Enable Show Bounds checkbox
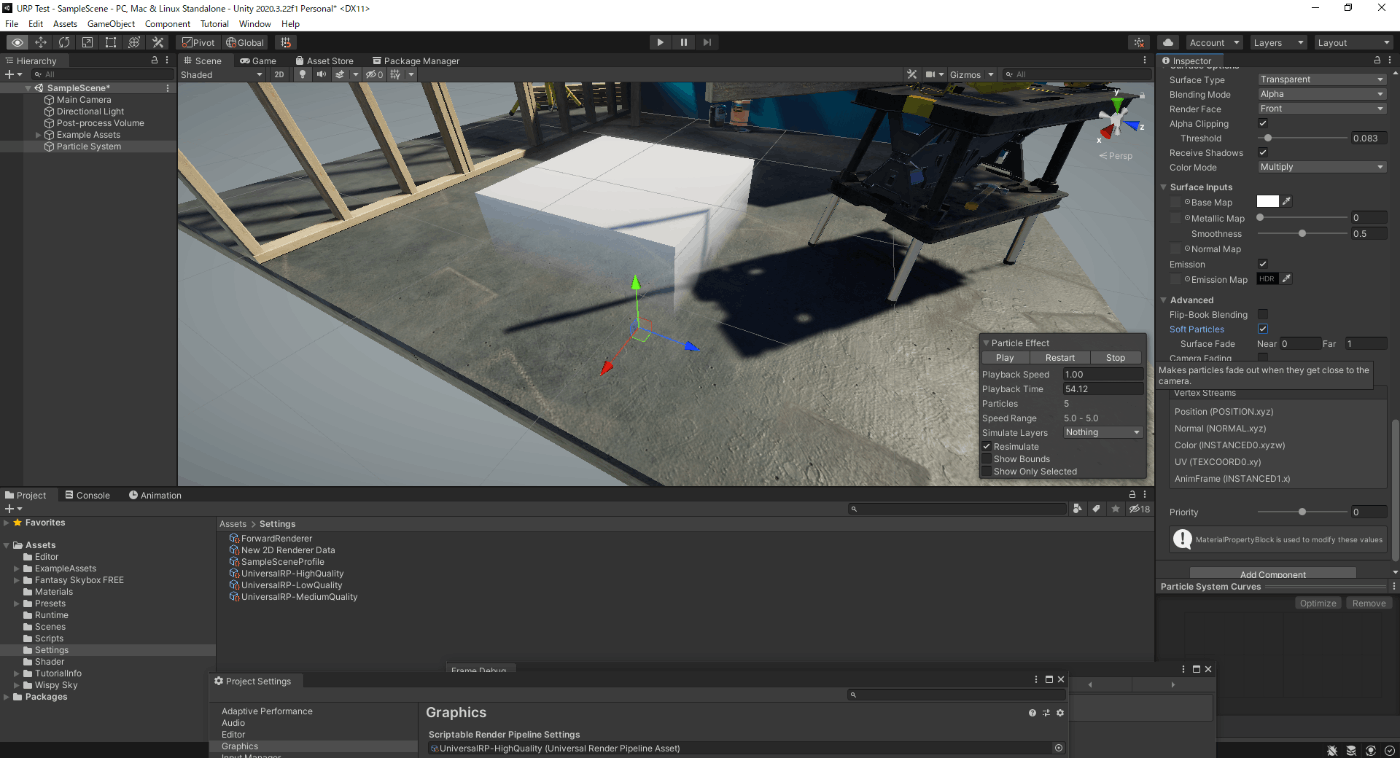The height and width of the screenshot is (758, 1400). [987, 459]
